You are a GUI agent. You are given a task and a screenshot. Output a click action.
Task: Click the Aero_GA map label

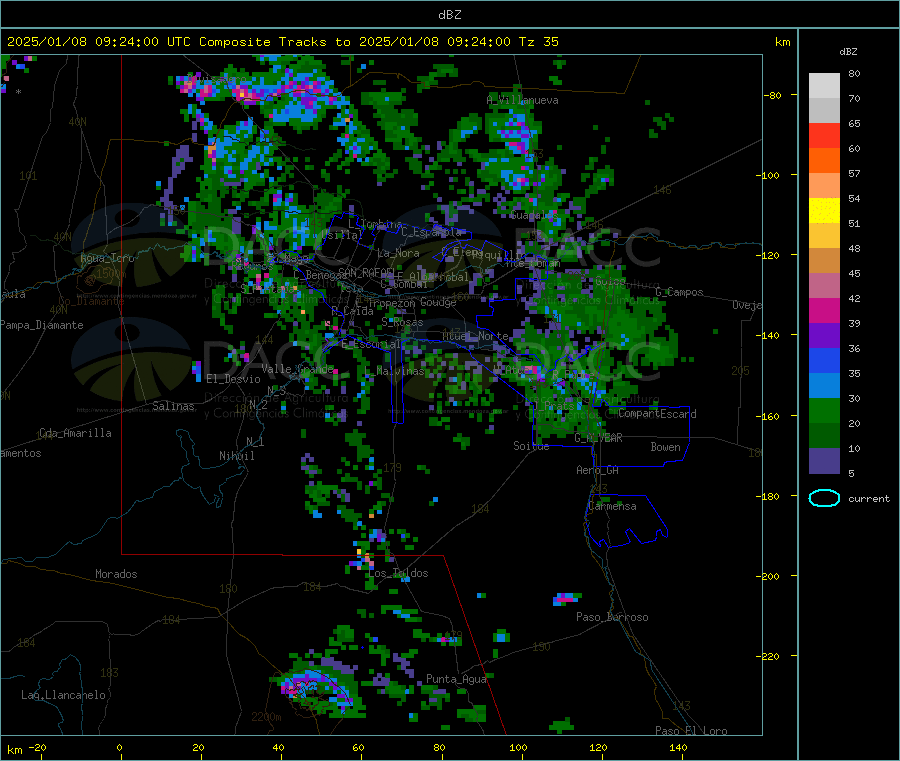[598, 471]
